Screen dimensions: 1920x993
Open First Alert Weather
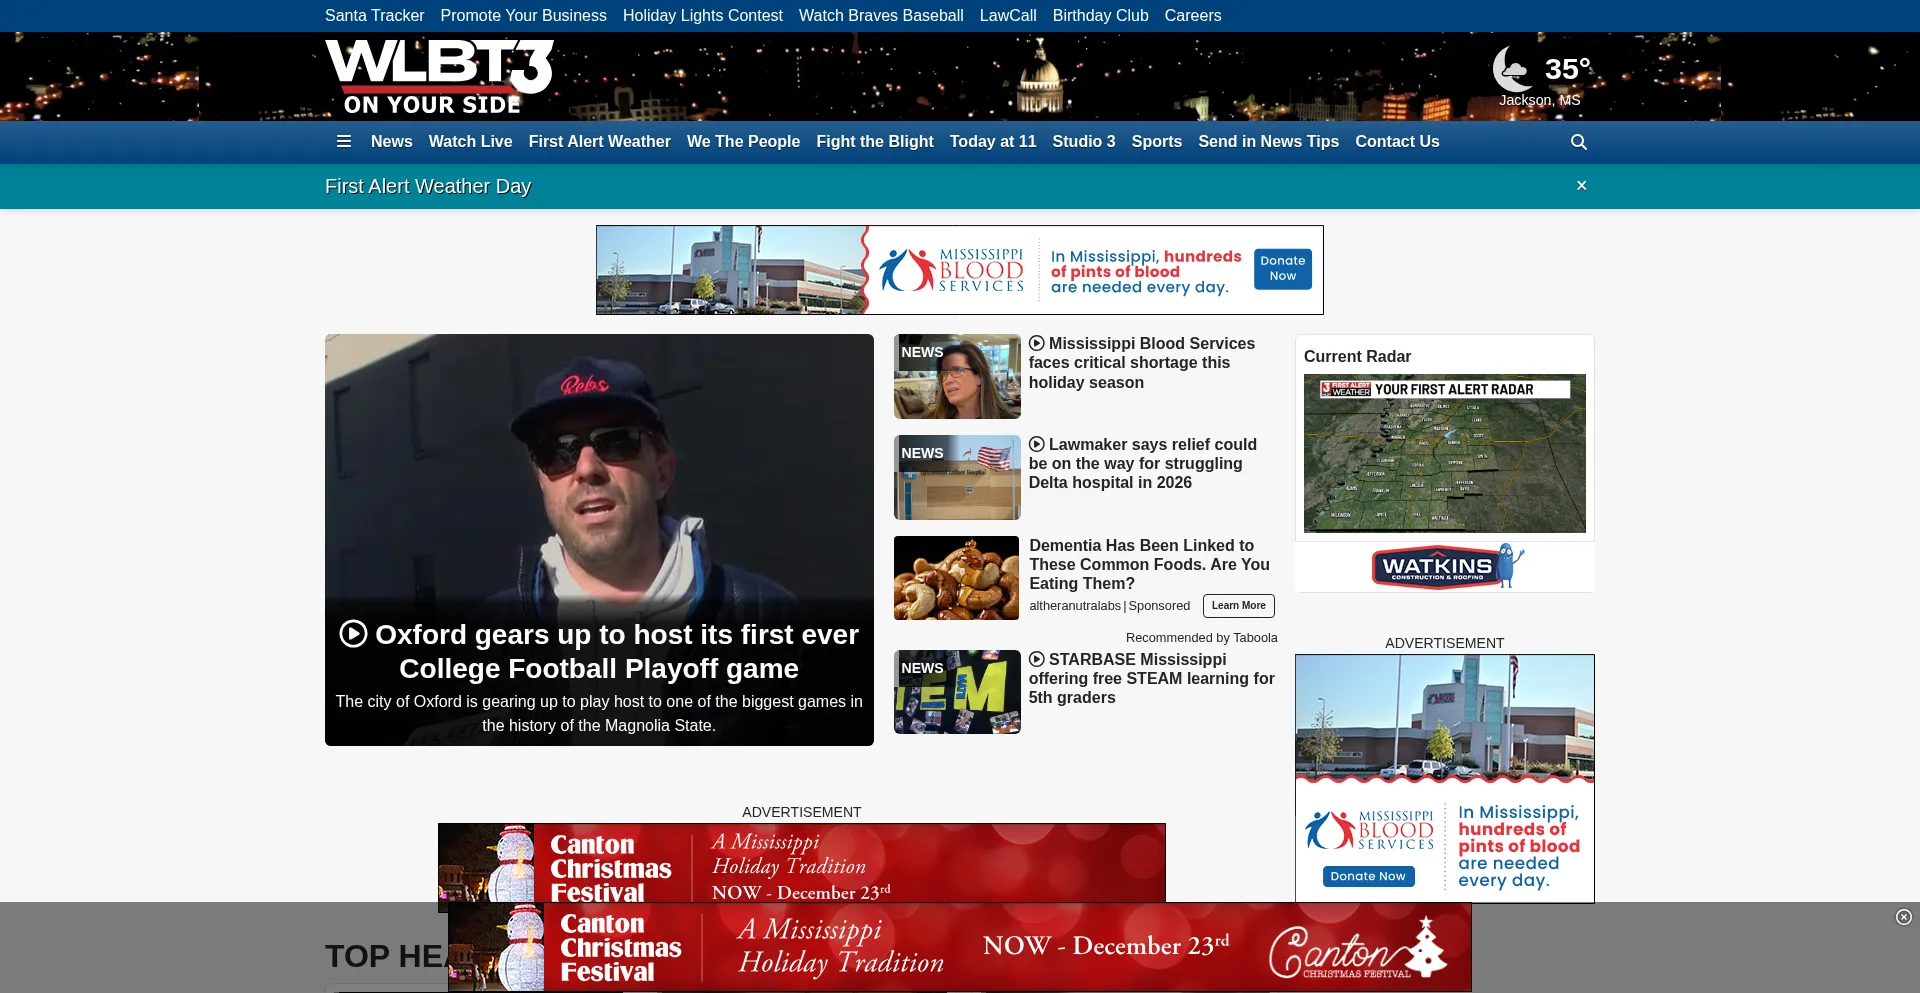(x=599, y=142)
